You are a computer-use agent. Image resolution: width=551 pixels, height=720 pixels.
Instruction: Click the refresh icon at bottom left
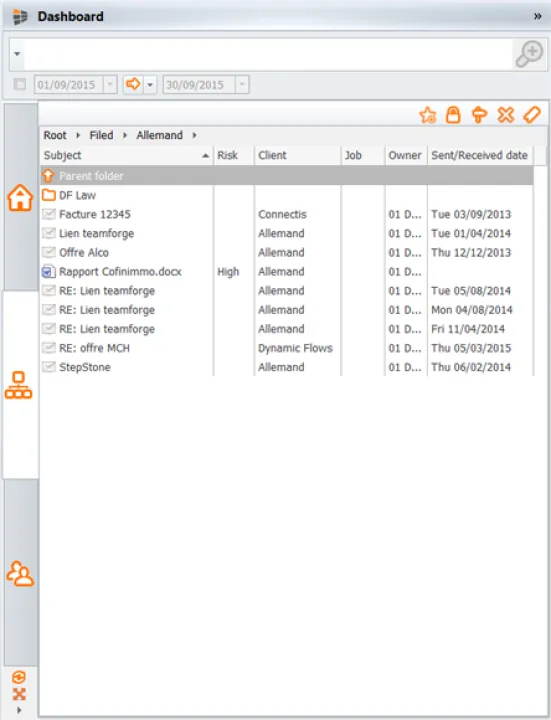tap(19, 677)
